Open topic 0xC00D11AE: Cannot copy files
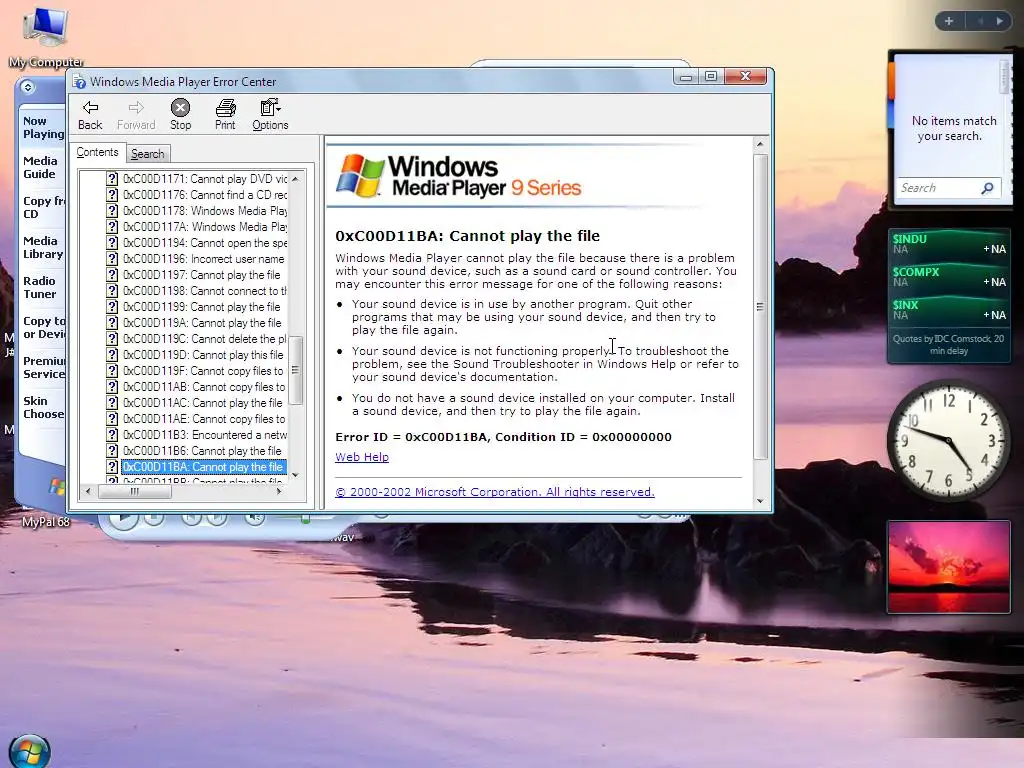 [x=204, y=419]
